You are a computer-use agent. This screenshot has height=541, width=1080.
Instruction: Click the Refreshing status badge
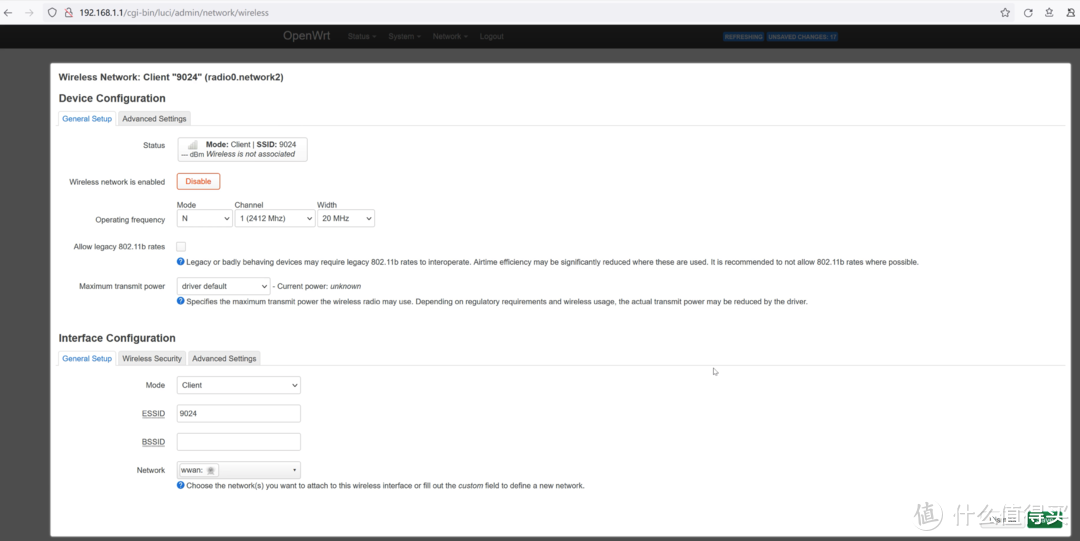(x=743, y=37)
